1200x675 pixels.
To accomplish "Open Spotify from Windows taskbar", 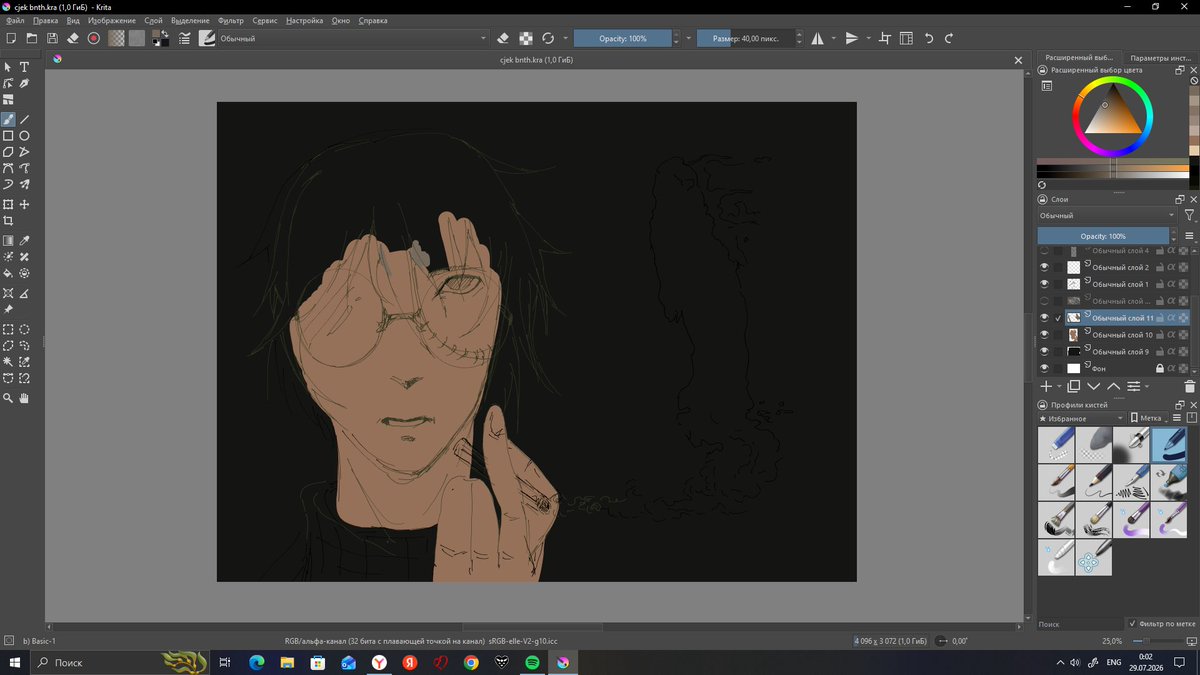I will click(532, 662).
